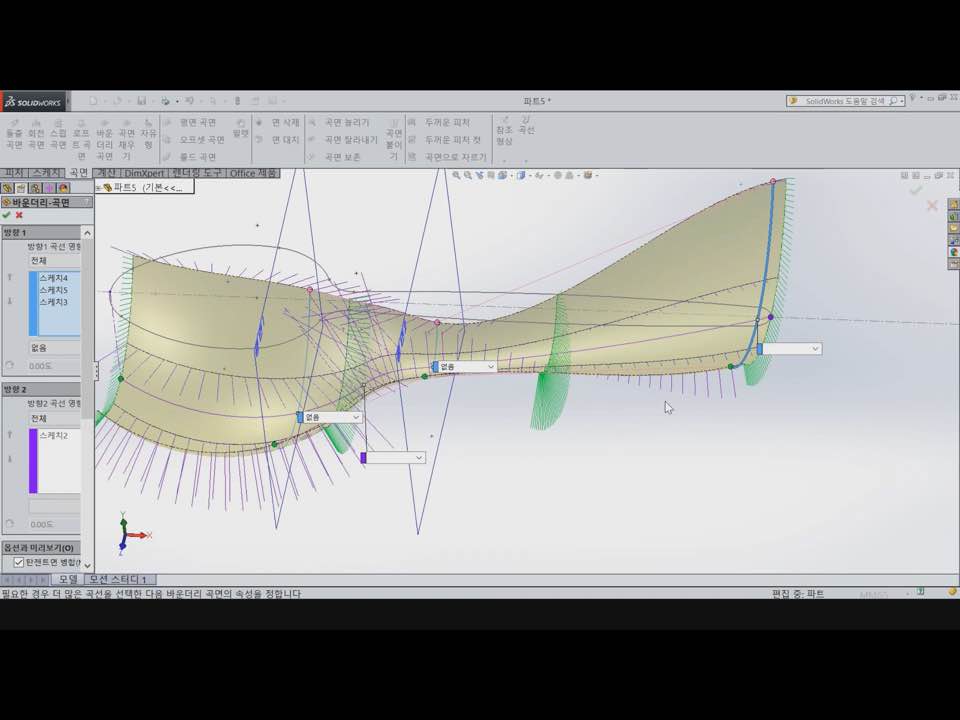Open the 방향1 전체 curve influence dropdown
960x720 pixels.
[x=54, y=260]
